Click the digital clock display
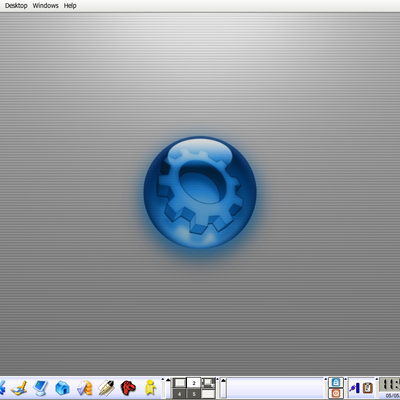This screenshot has width=400, height=400. click(390, 385)
